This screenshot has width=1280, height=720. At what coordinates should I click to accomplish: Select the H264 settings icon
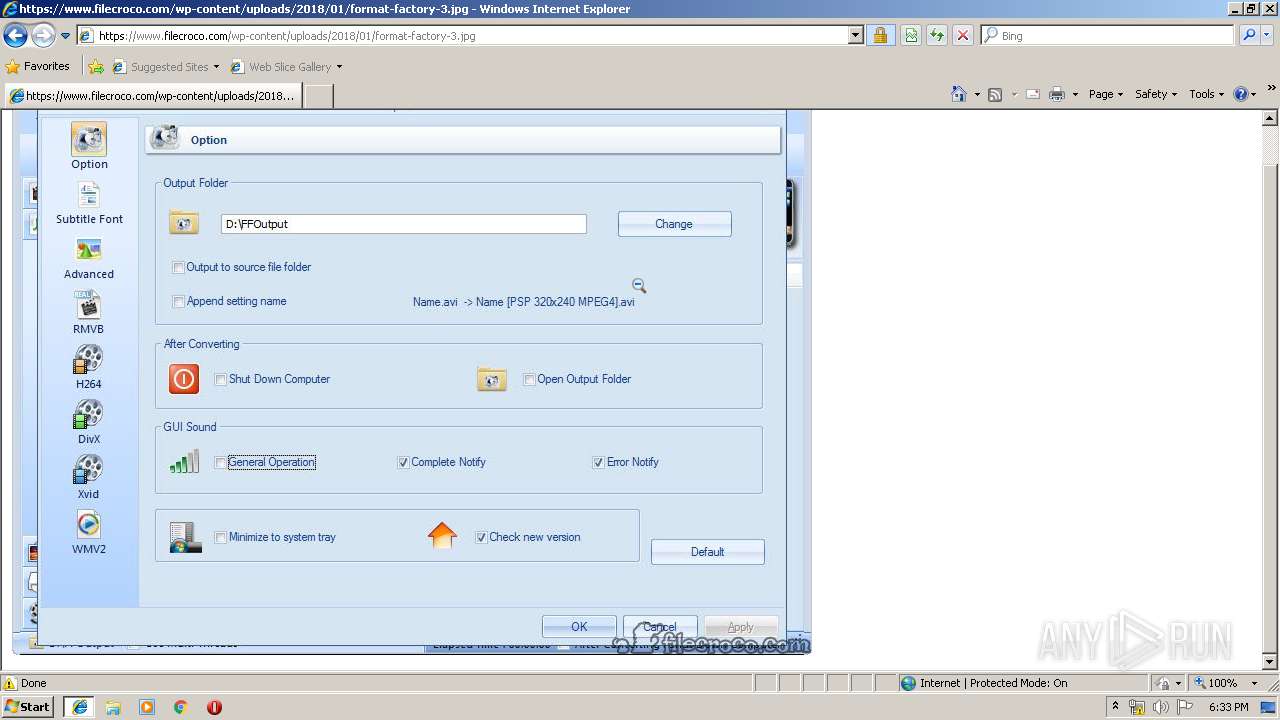point(88,359)
